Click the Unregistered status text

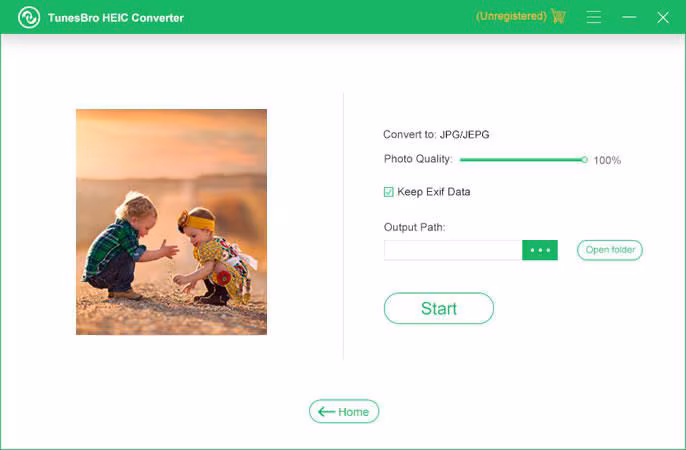point(511,16)
